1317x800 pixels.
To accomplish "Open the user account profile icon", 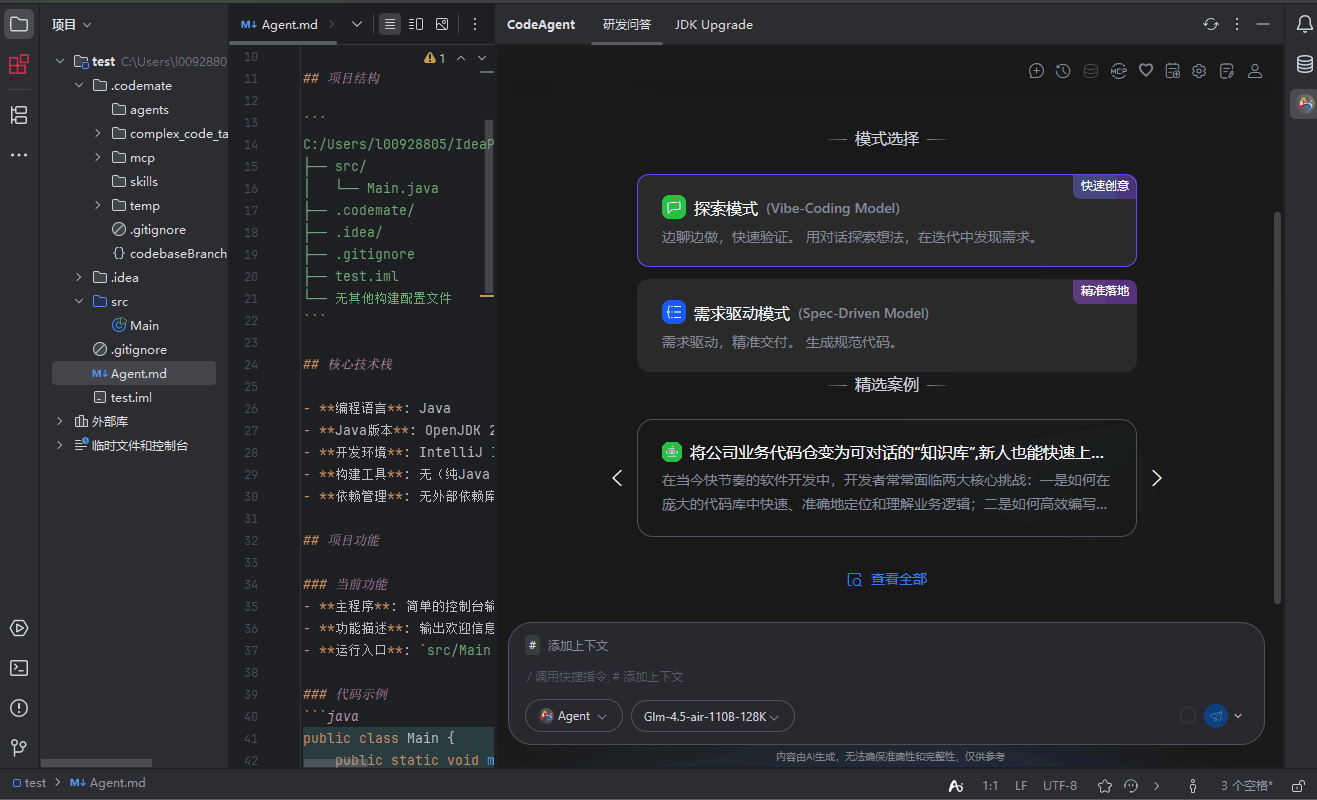I will [x=1254, y=71].
